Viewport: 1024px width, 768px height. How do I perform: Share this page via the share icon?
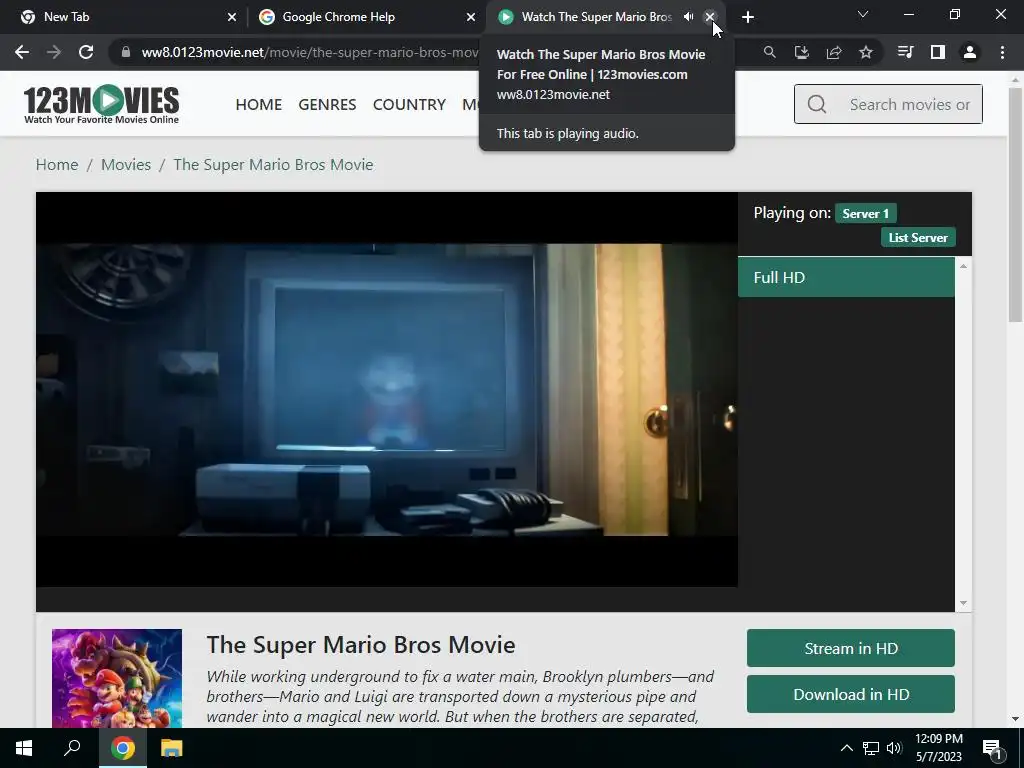pos(834,52)
